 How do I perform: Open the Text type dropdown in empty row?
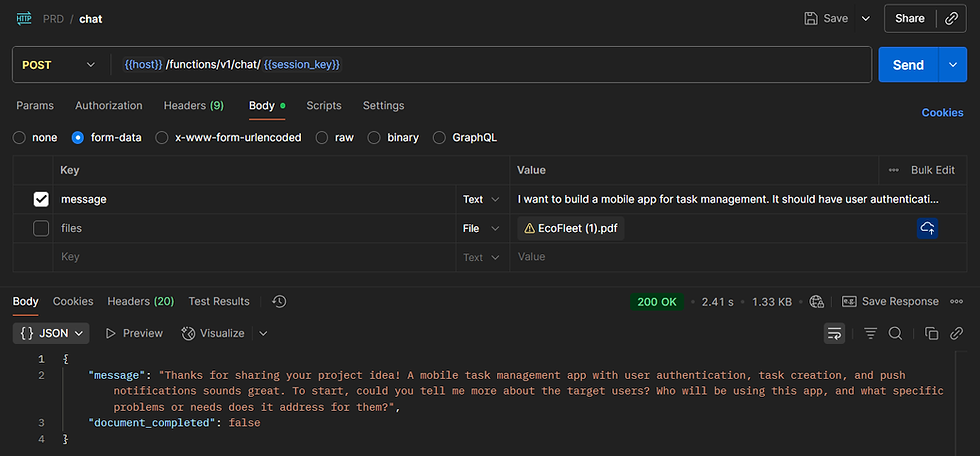click(x=481, y=257)
